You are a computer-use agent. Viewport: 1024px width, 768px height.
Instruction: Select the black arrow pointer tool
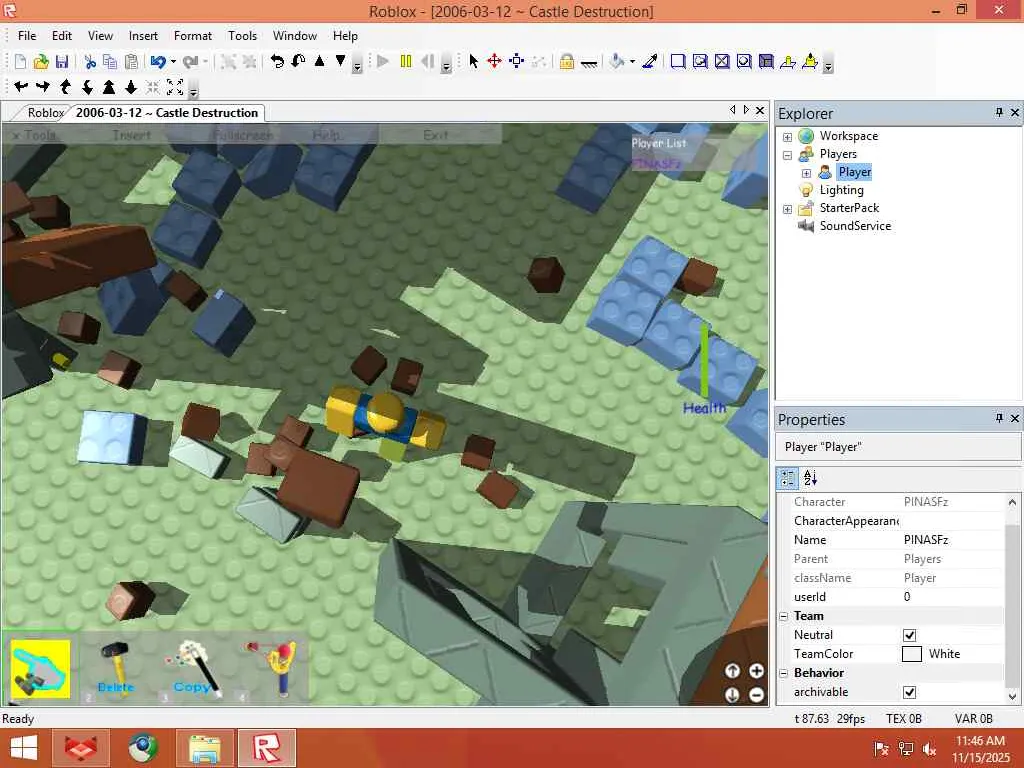pyautogui.click(x=473, y=61)
